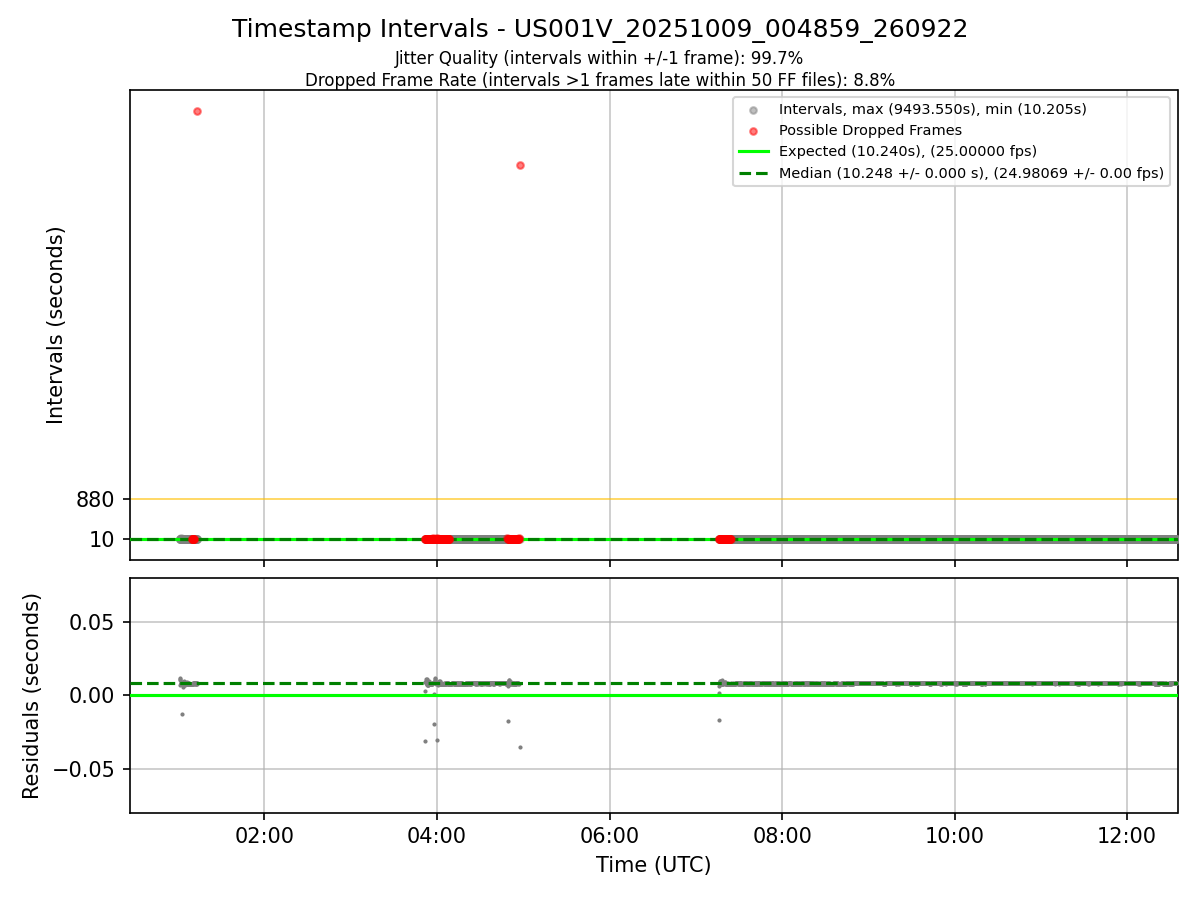Click the highest red dropped-frame point near 01:00

[197, 111]
